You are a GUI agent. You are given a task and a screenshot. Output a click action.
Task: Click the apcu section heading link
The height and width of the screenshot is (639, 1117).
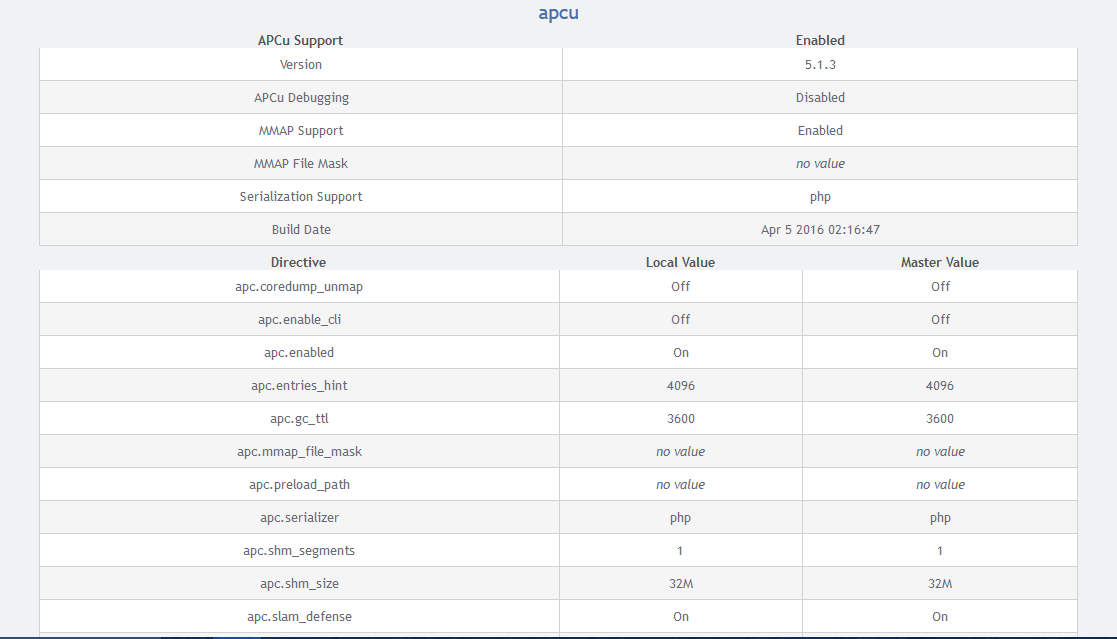tap(558, 14)
